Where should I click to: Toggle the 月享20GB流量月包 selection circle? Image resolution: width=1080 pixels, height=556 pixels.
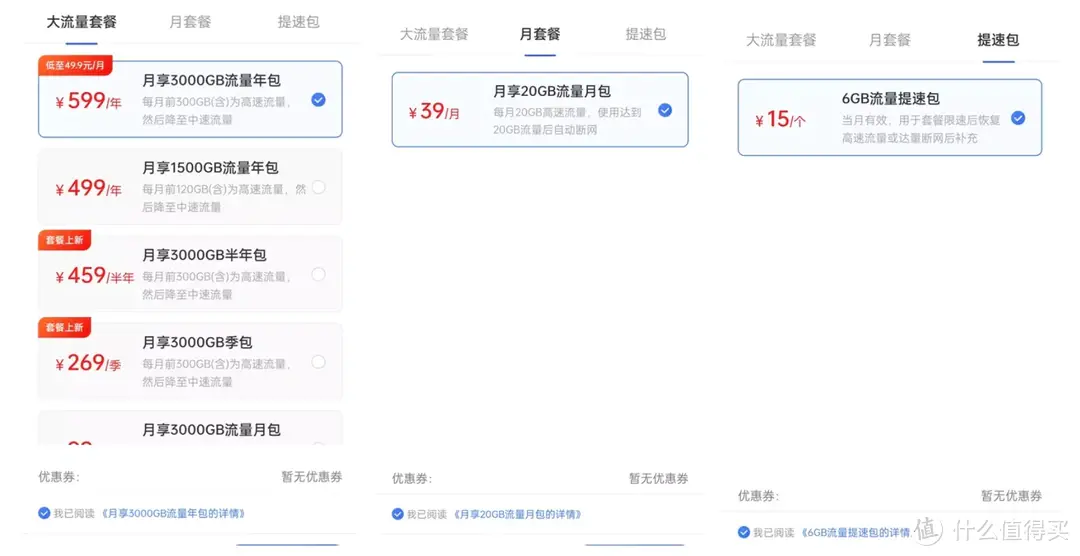665,110
